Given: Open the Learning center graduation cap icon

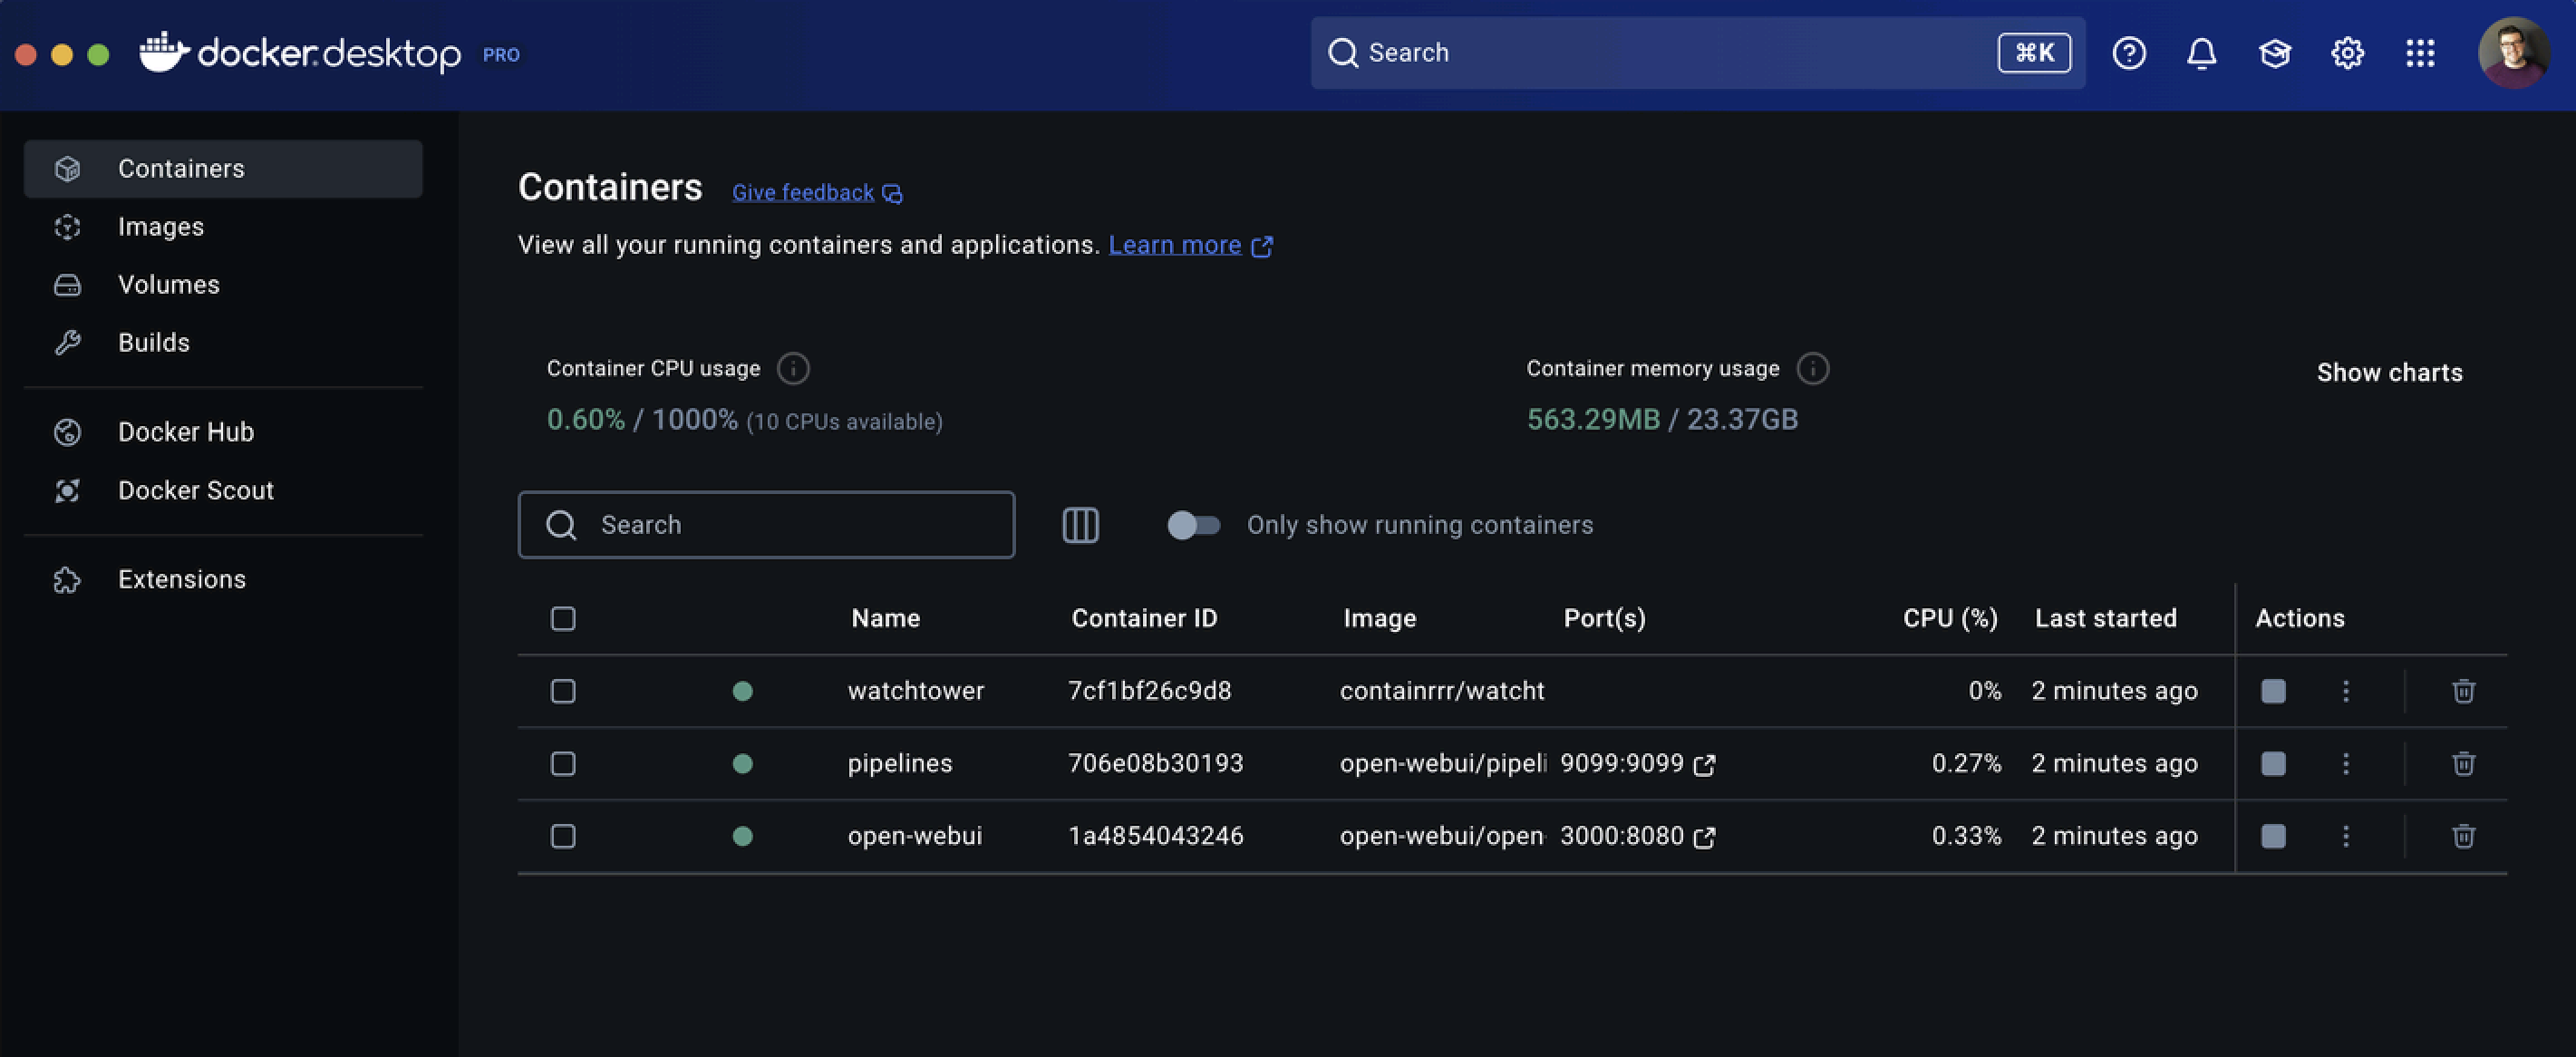Looking at the screenshot, I should click(x=2274, y=53).
